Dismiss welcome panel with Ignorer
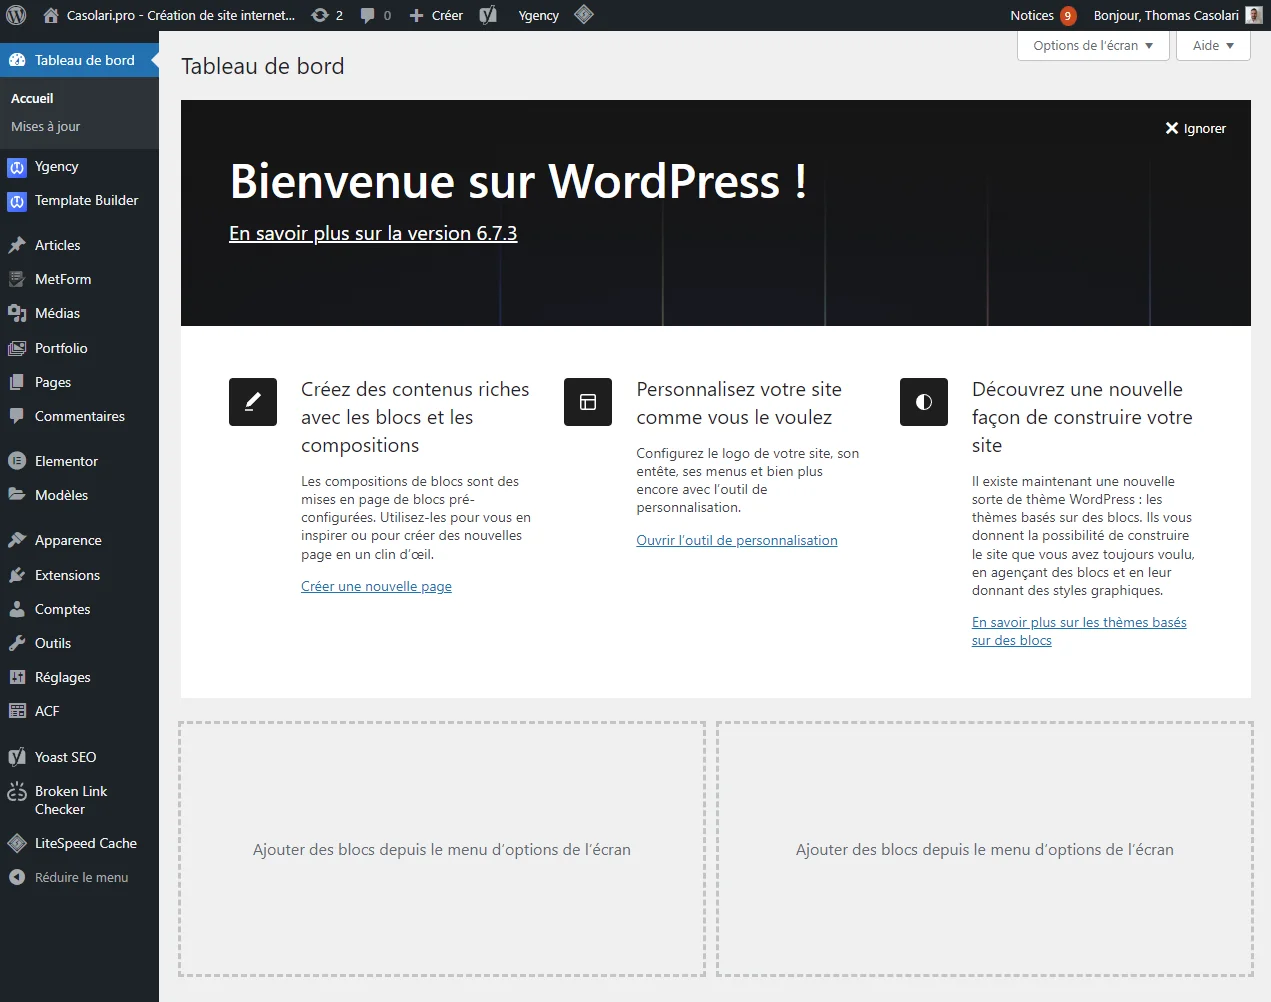This screenshot has width=1271, height=1002. [1195, 128]
